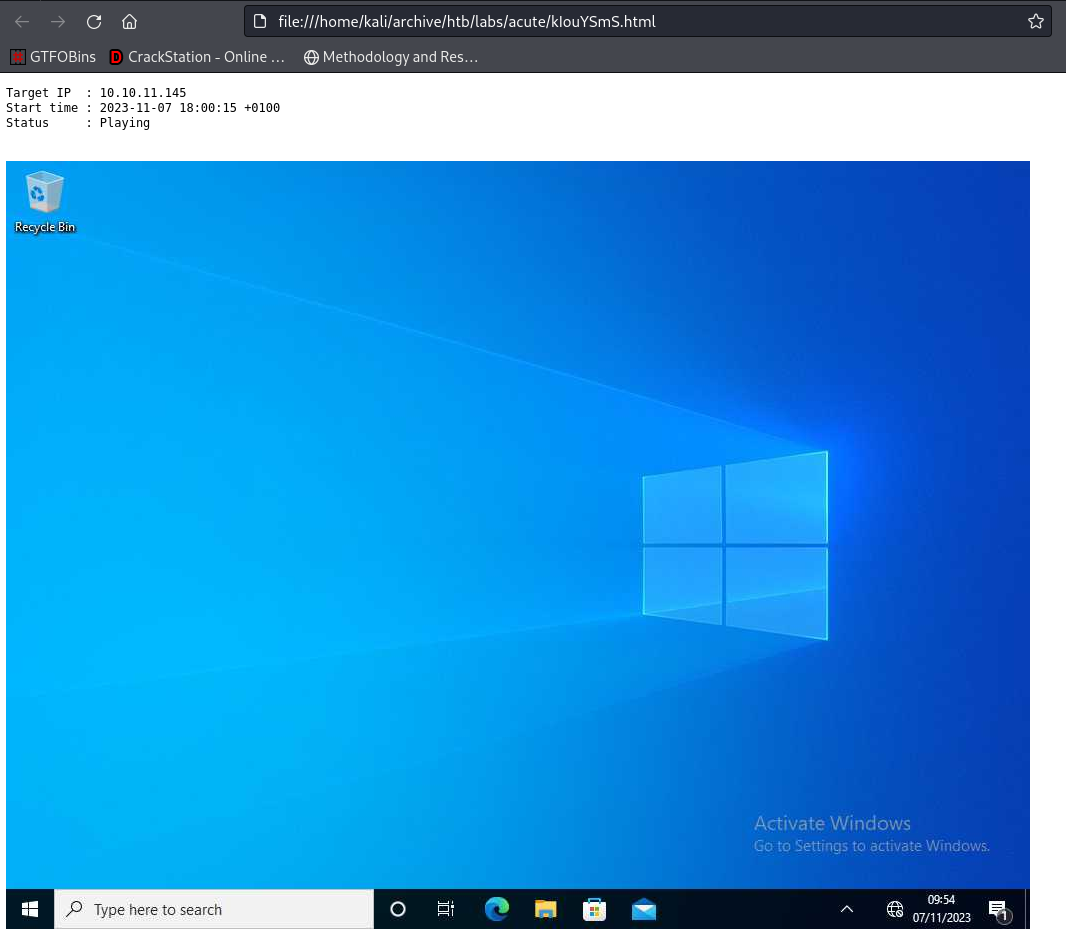1066x937 pixels.
Task: Click the browser forward arrow
Action: point(58,22)
